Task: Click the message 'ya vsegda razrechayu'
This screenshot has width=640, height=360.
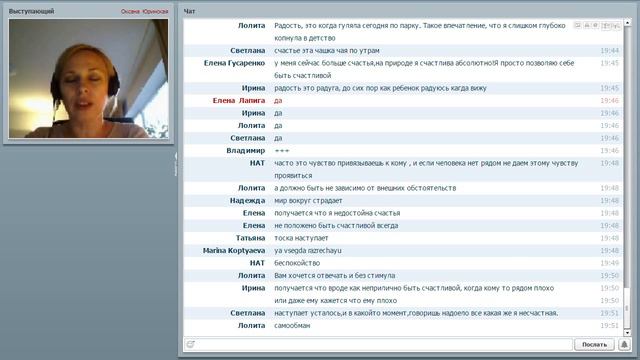Action: click(x=308, y=251)
